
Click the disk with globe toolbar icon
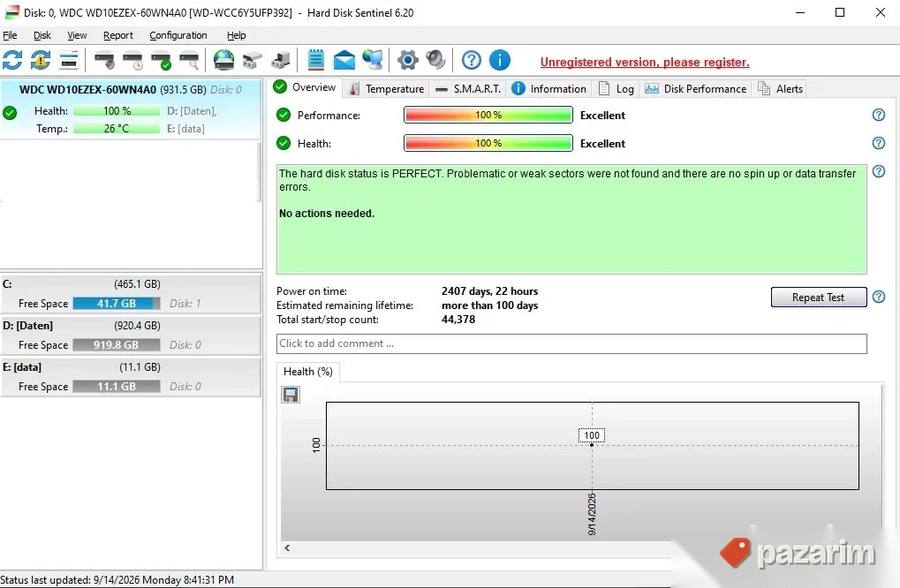point(223,60)
